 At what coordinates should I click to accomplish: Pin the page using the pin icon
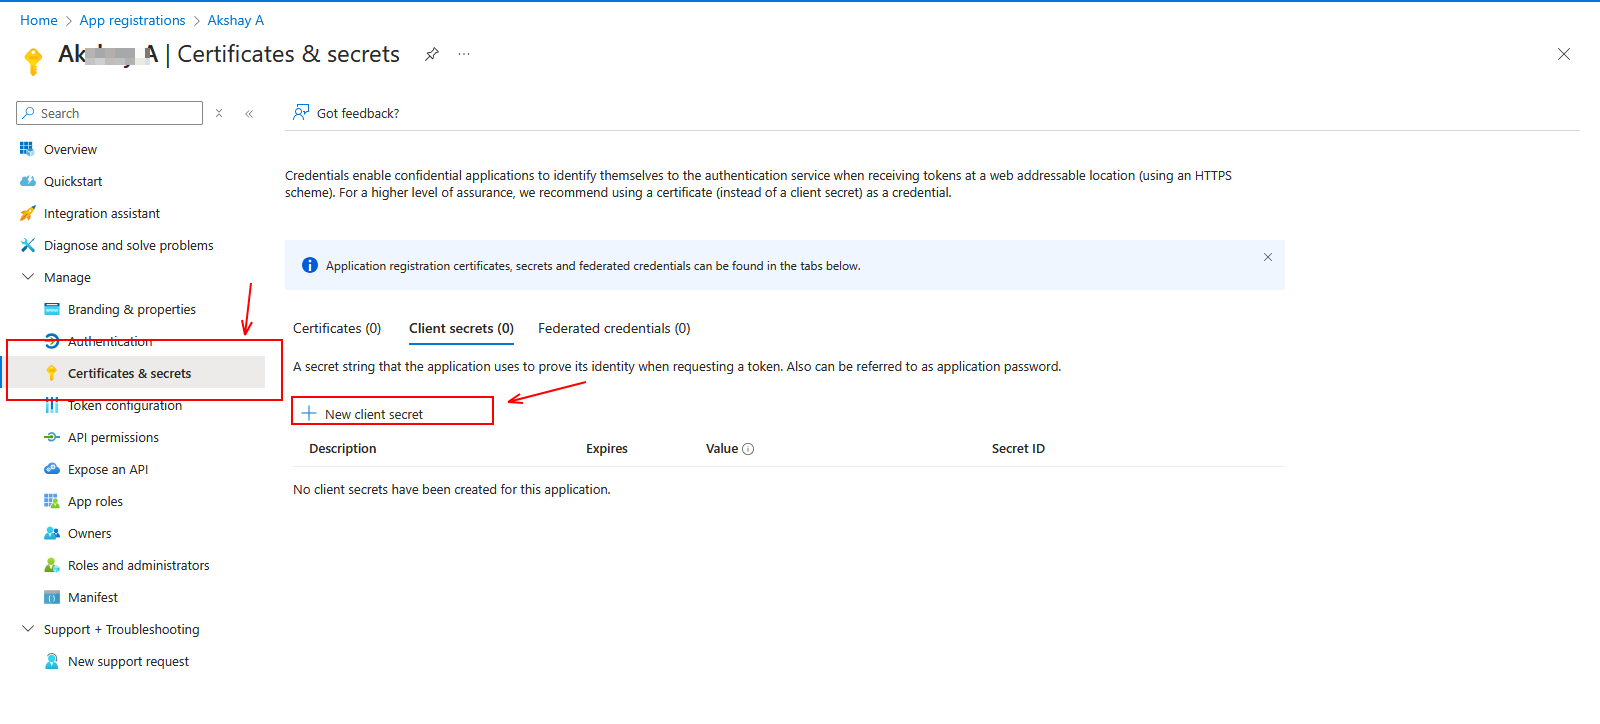tap(432, 54)
